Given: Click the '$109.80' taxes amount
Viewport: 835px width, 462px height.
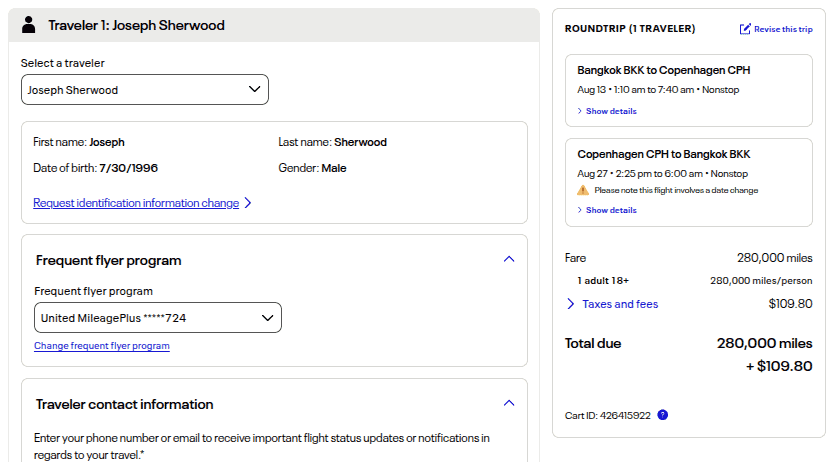Looking at the screenshot, I should [790, 304].
